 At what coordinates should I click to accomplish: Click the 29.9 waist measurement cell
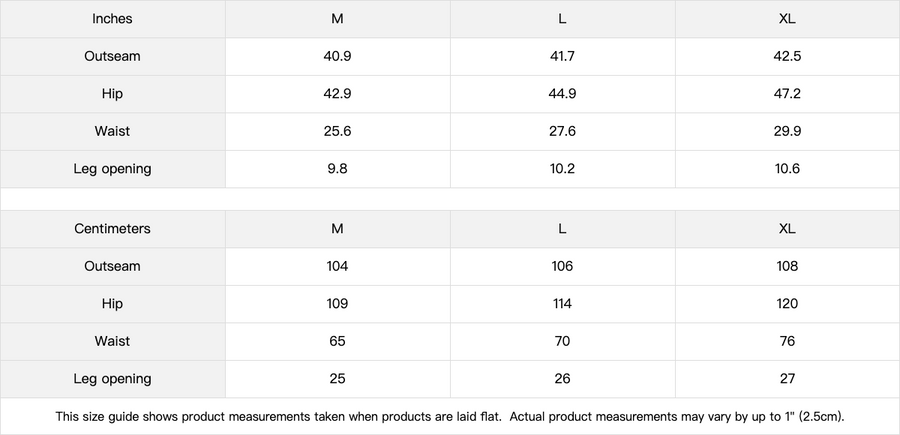point(787,132)
